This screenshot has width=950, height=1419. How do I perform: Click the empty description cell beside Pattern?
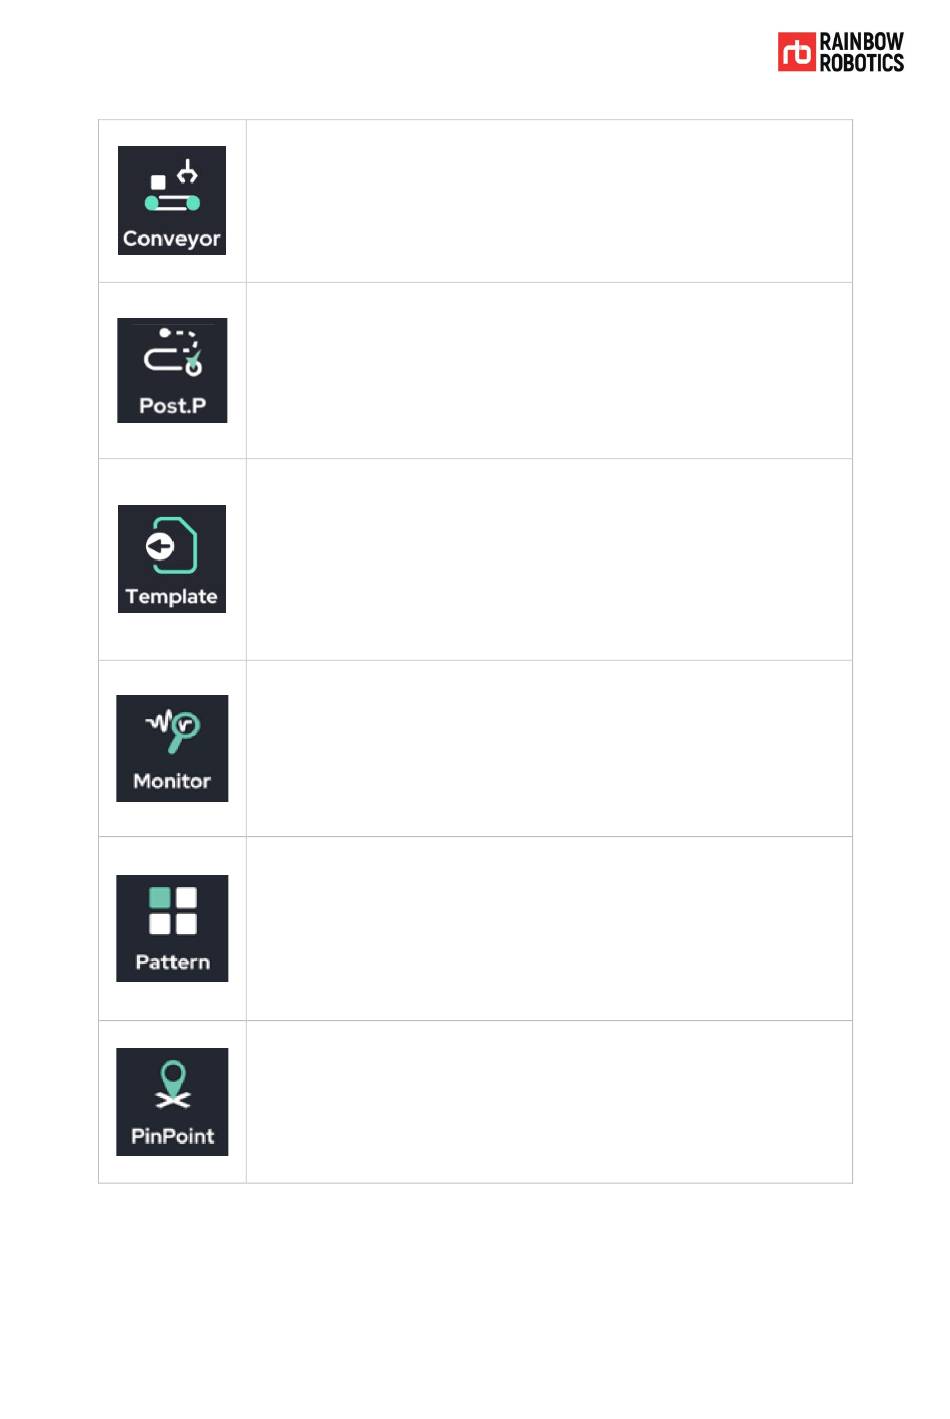549,929
